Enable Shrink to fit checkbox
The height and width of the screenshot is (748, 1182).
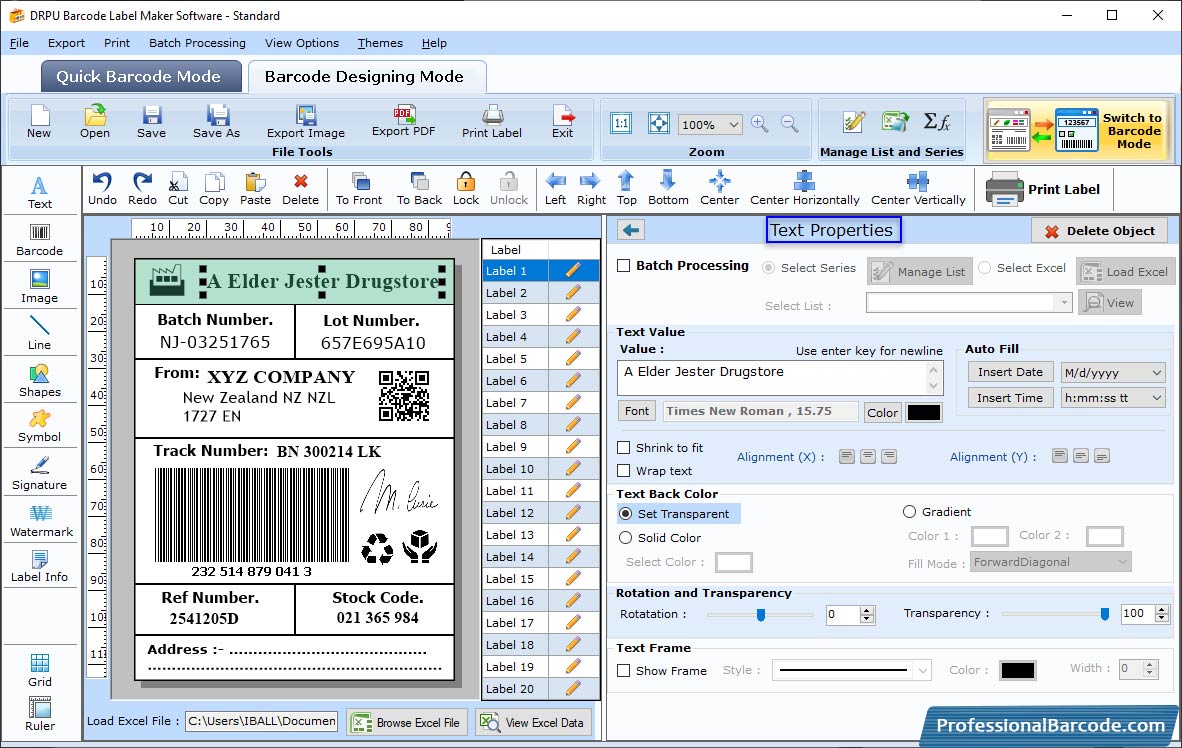click(623, 448)
